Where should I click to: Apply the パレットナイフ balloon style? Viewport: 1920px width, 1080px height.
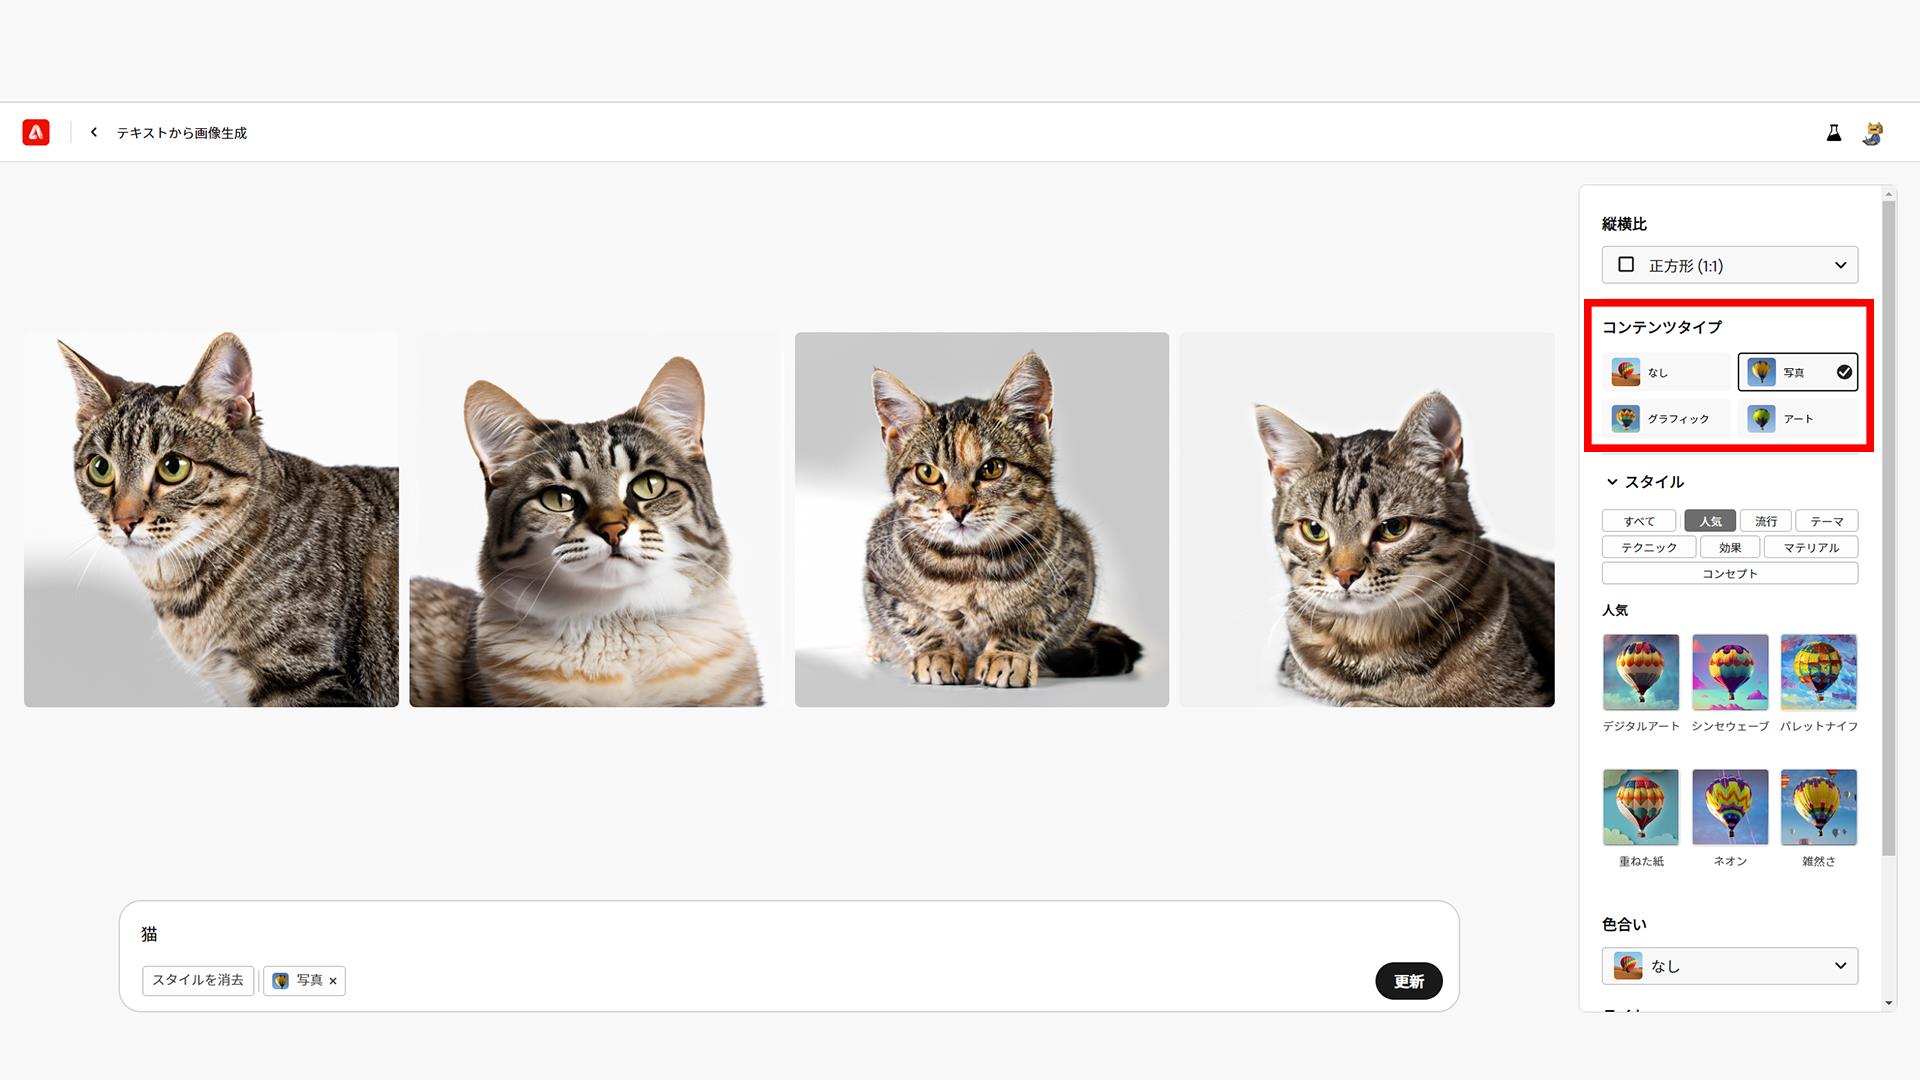point(1819,672)
